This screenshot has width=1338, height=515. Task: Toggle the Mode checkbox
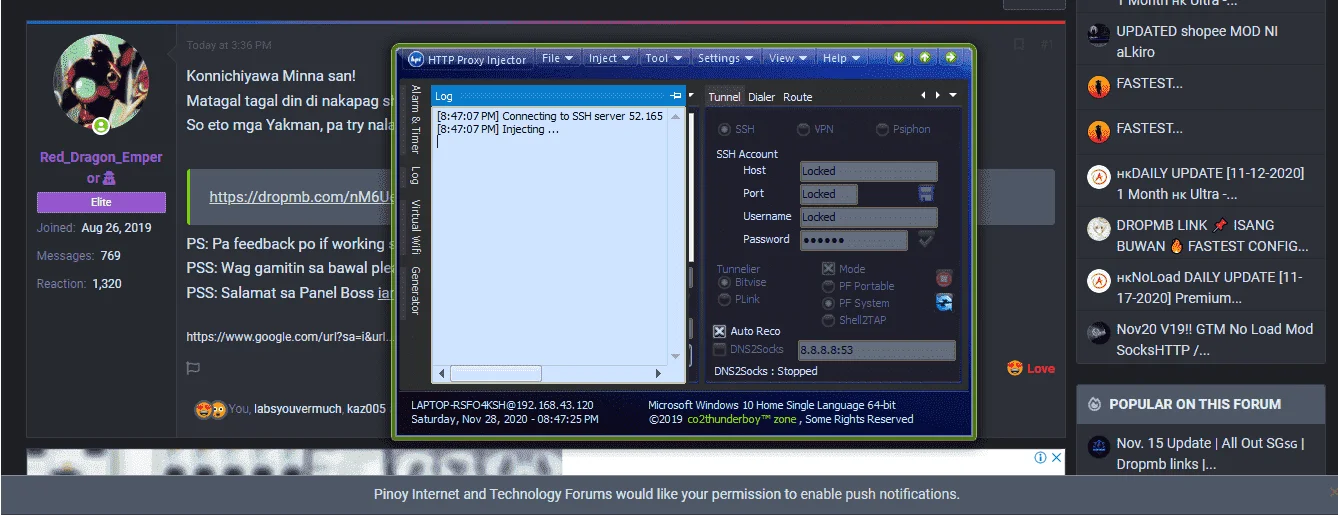tap(828, 269)
